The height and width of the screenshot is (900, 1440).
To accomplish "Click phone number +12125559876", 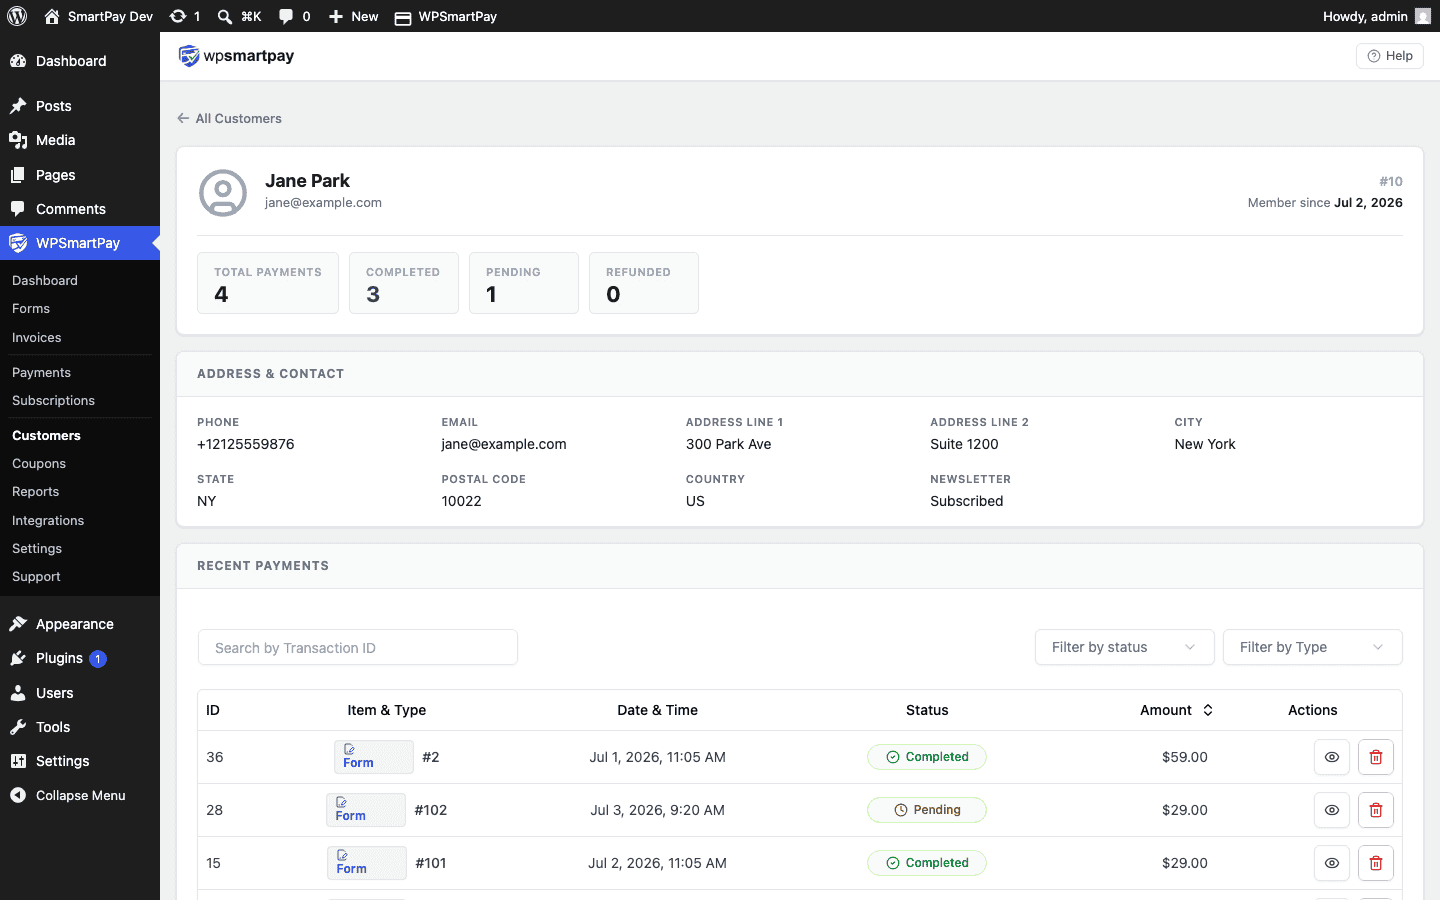I will pos(246,444).
